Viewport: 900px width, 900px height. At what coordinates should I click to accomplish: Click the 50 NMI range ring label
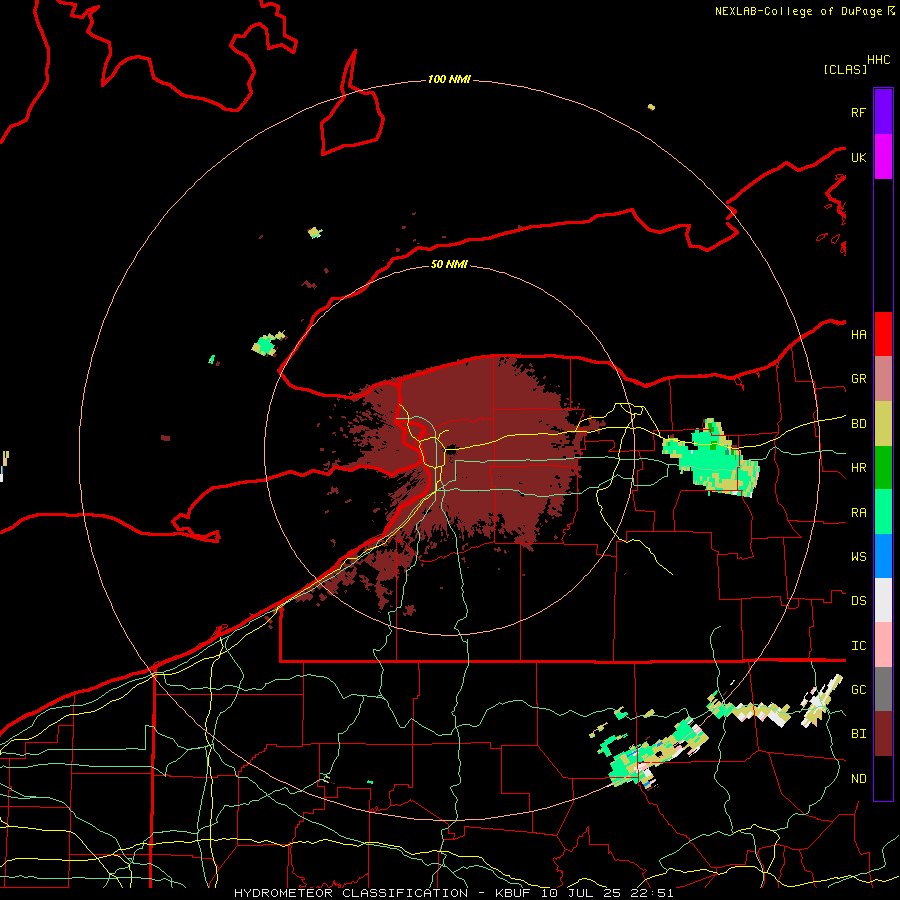coord(449,264)
